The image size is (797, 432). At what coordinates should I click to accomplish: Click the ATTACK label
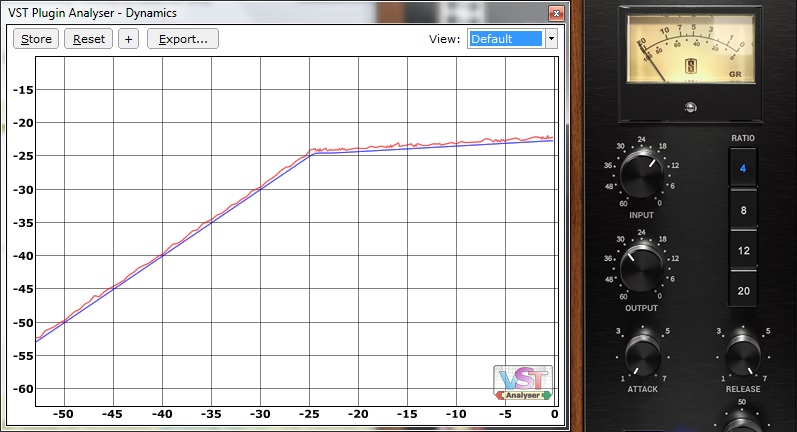pyautogui.click(x=642, y=389)
